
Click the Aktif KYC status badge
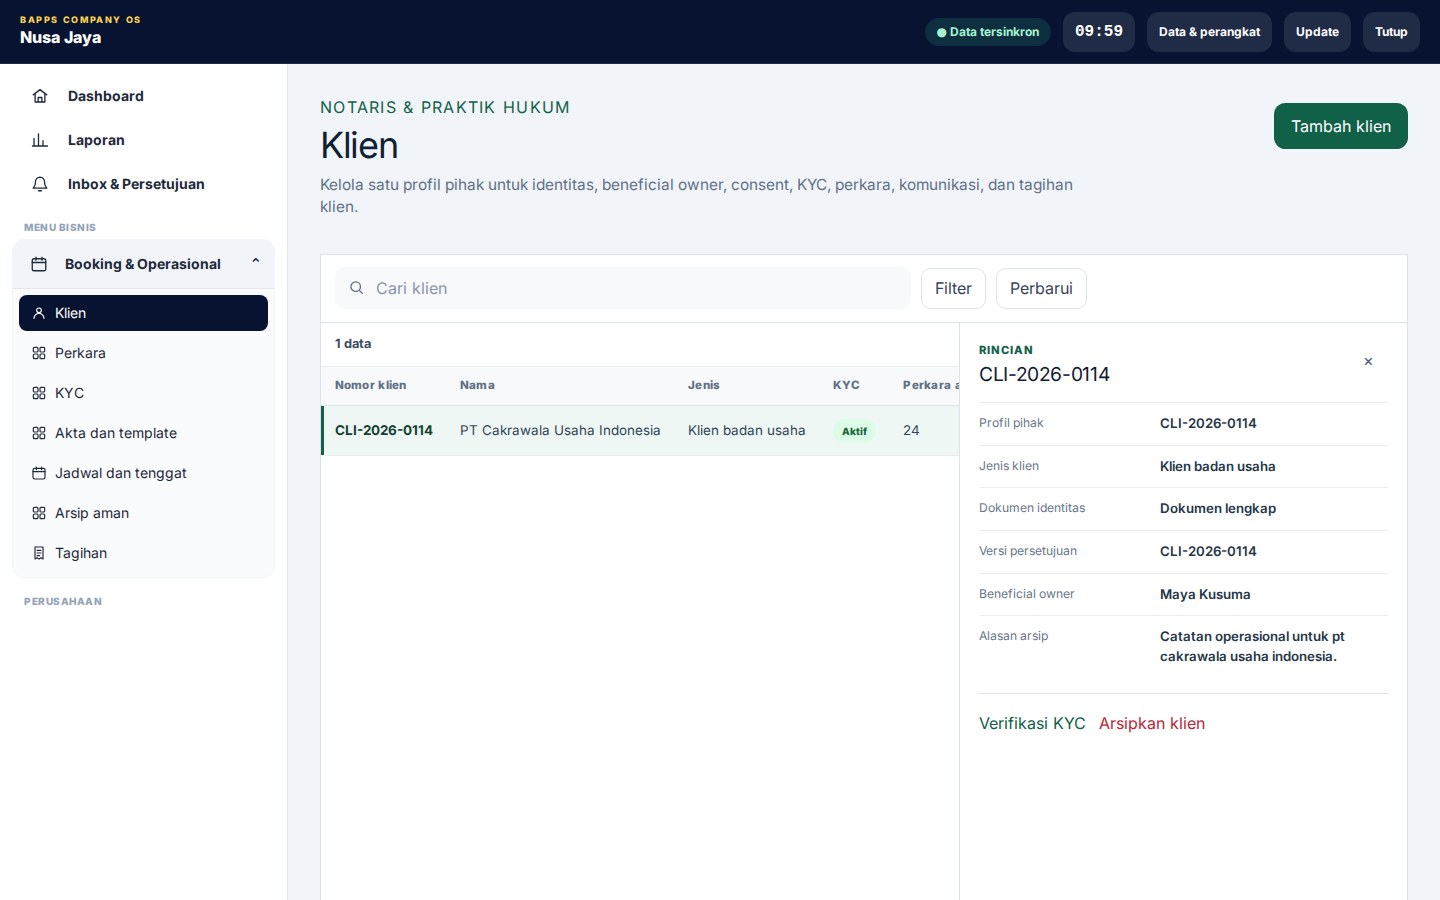tap(854, 431)
